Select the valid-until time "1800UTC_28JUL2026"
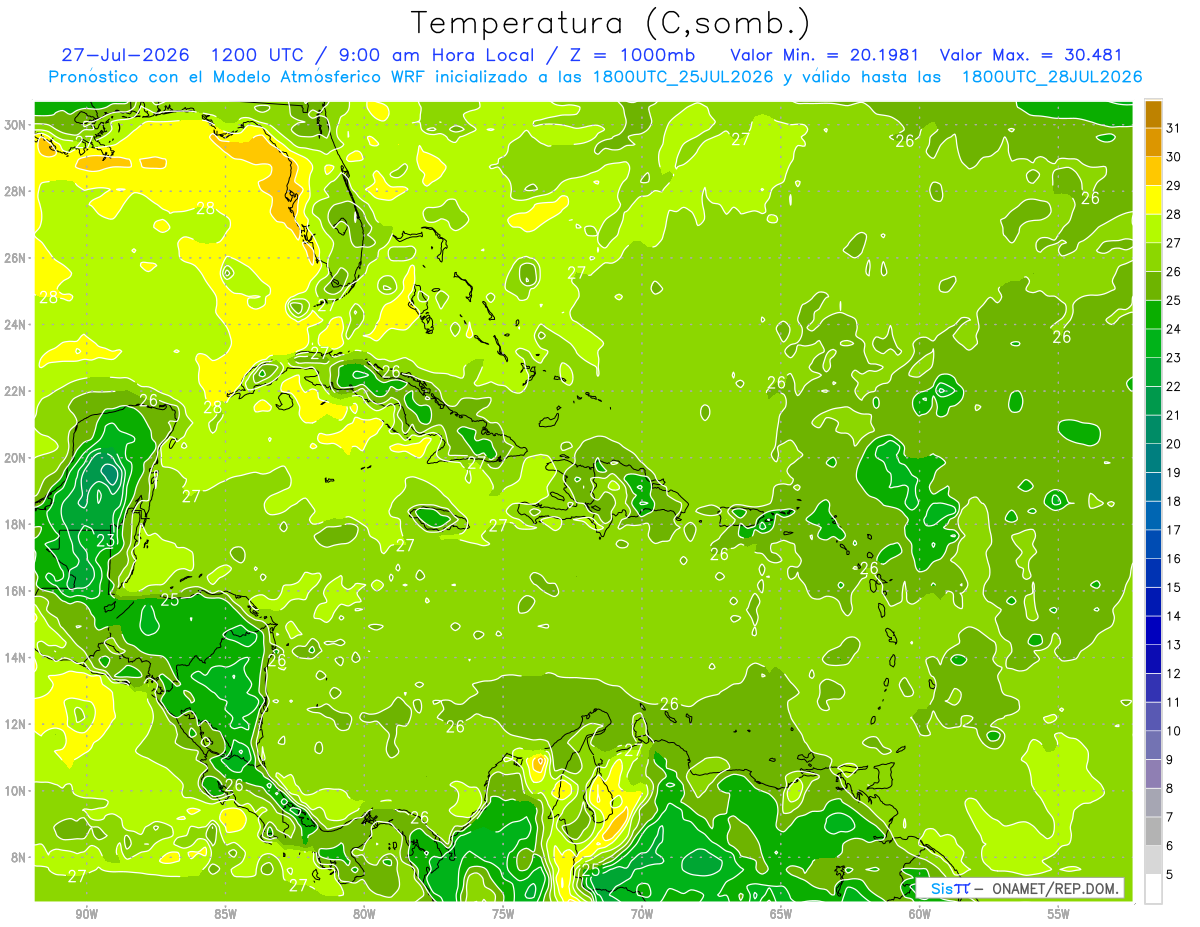Screen dimensions: 1200x927 tap(1051, 77)
